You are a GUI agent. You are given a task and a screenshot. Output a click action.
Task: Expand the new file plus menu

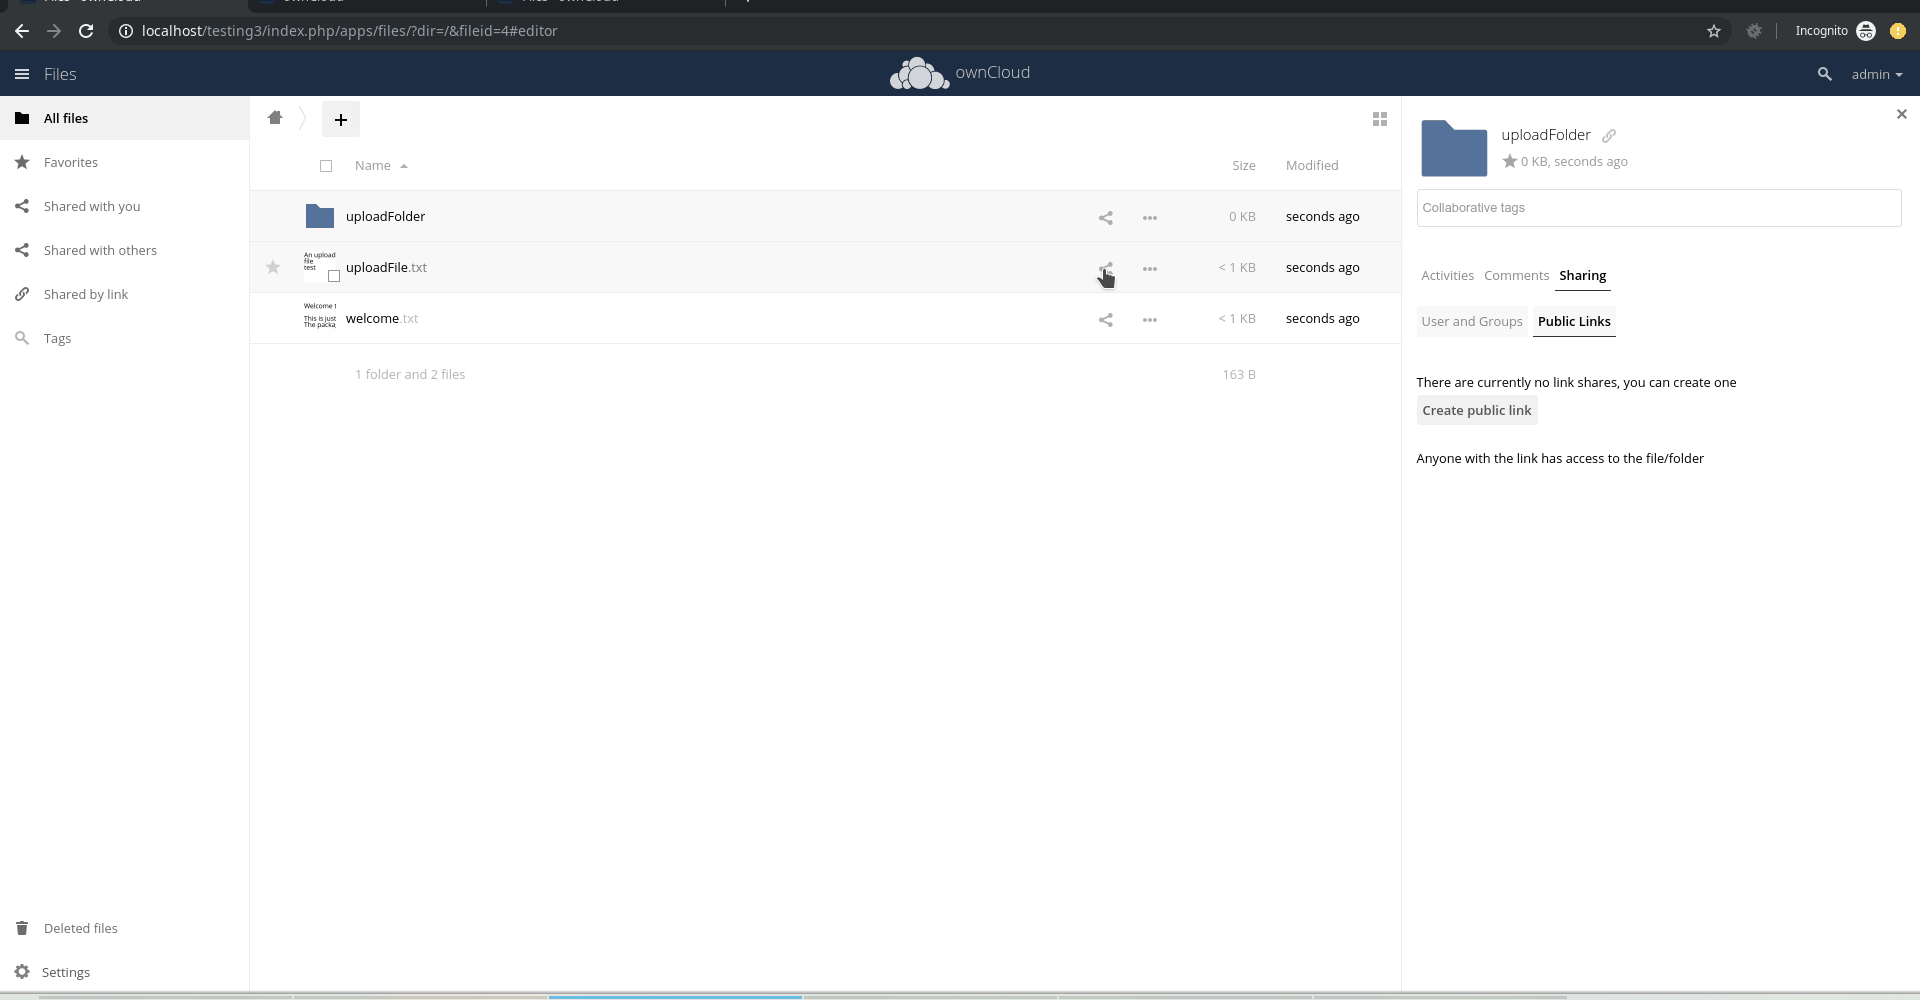(x=341, y=119)
